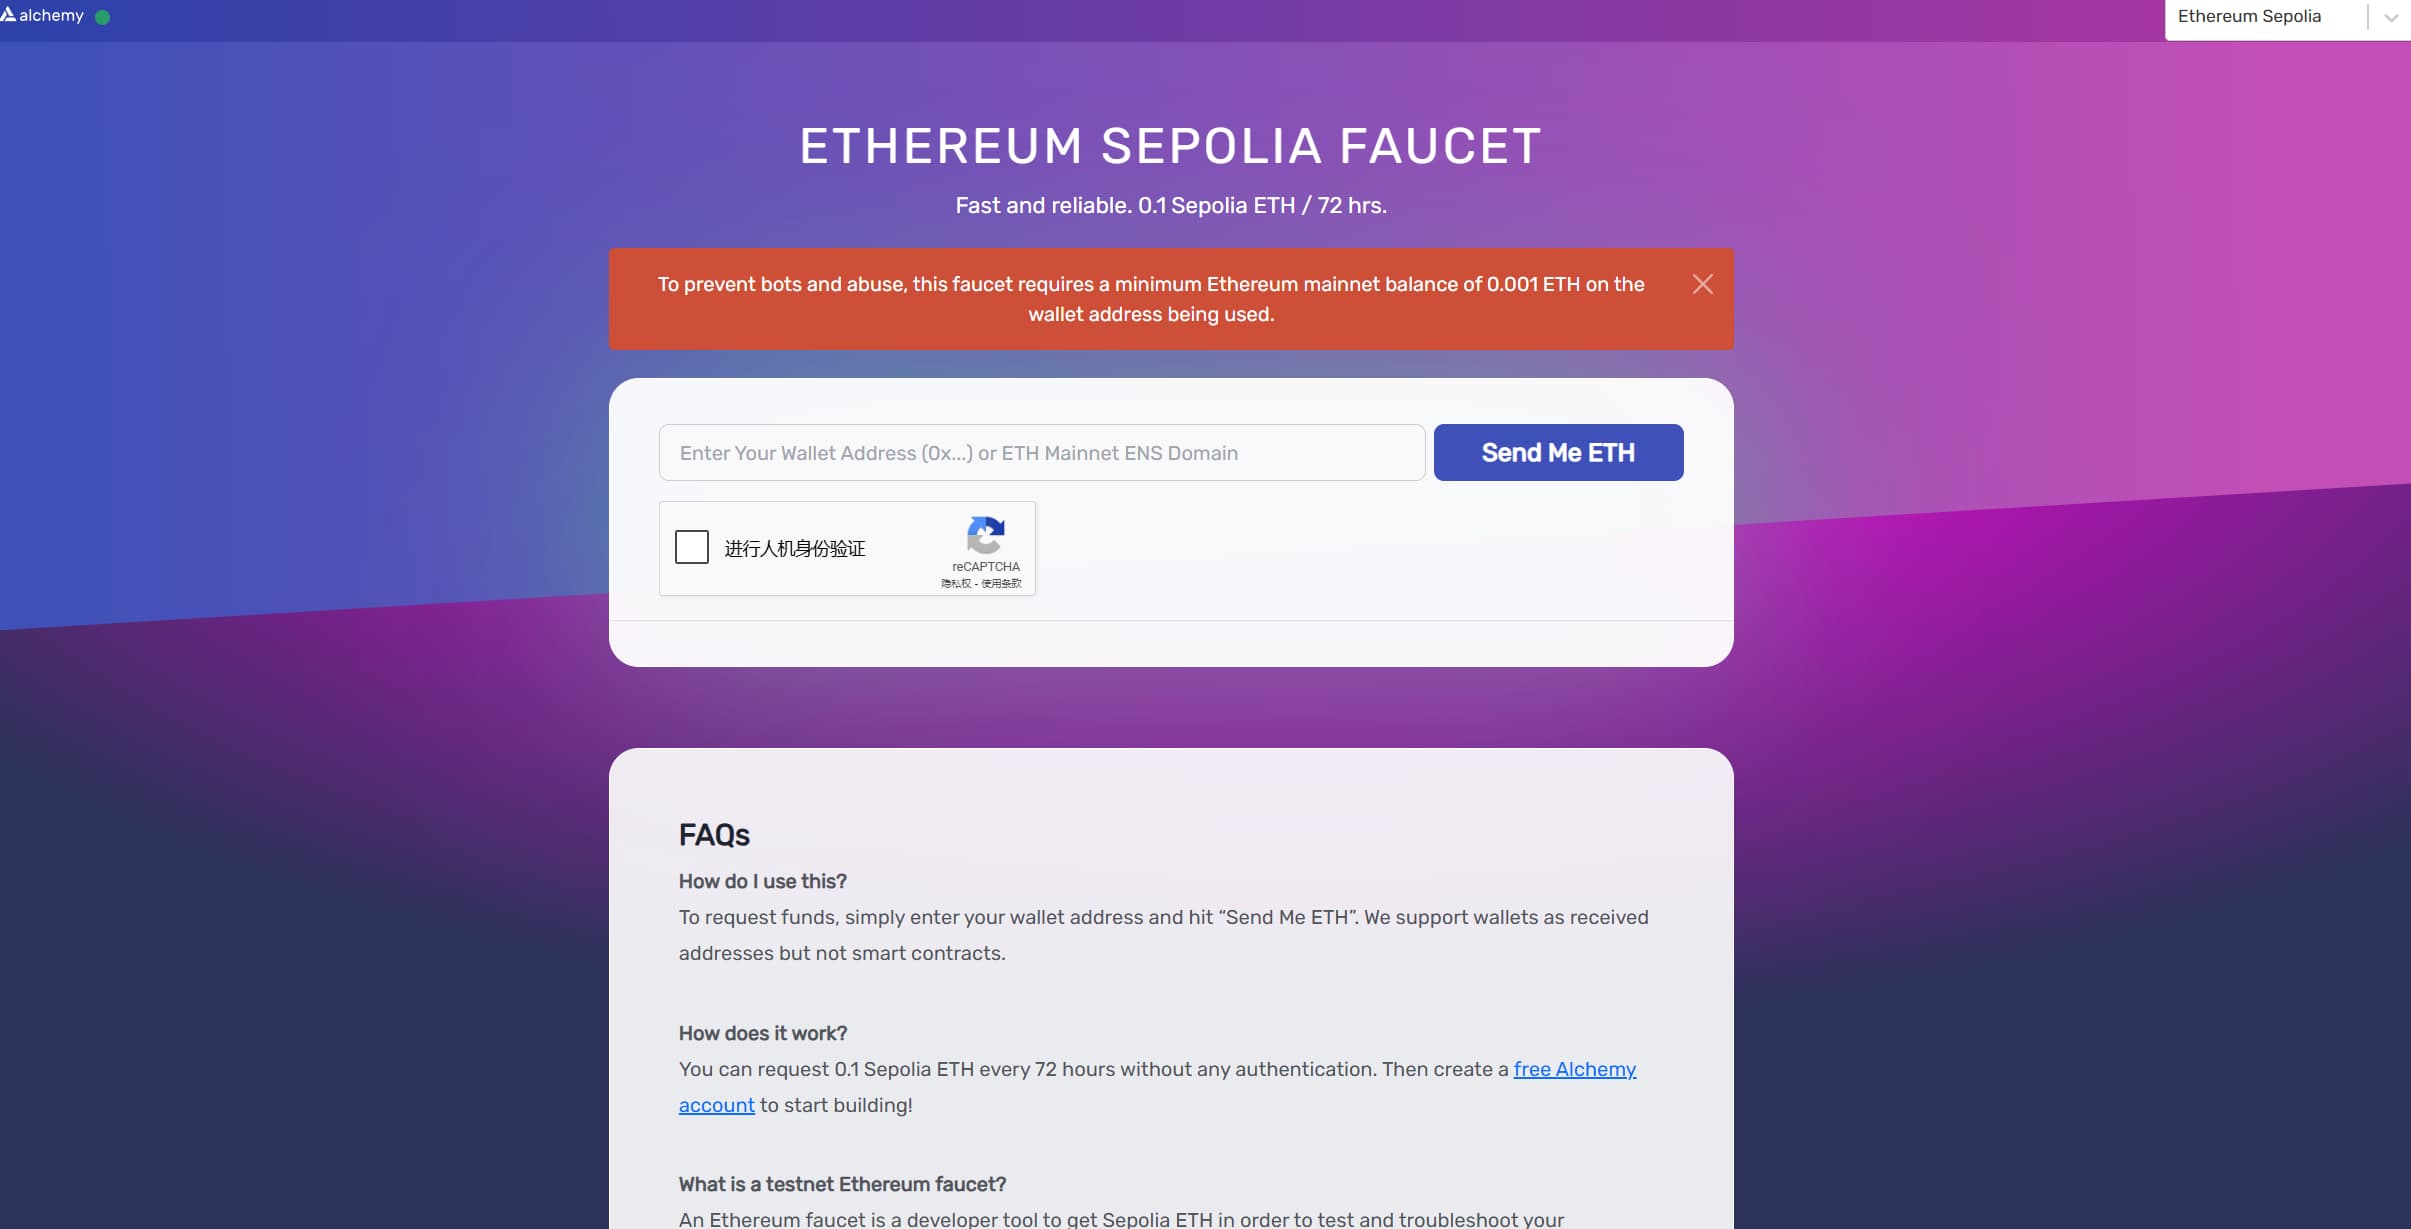
Task: Select the 'How do I use this?' heading
Action: click(x=762, y=881)
